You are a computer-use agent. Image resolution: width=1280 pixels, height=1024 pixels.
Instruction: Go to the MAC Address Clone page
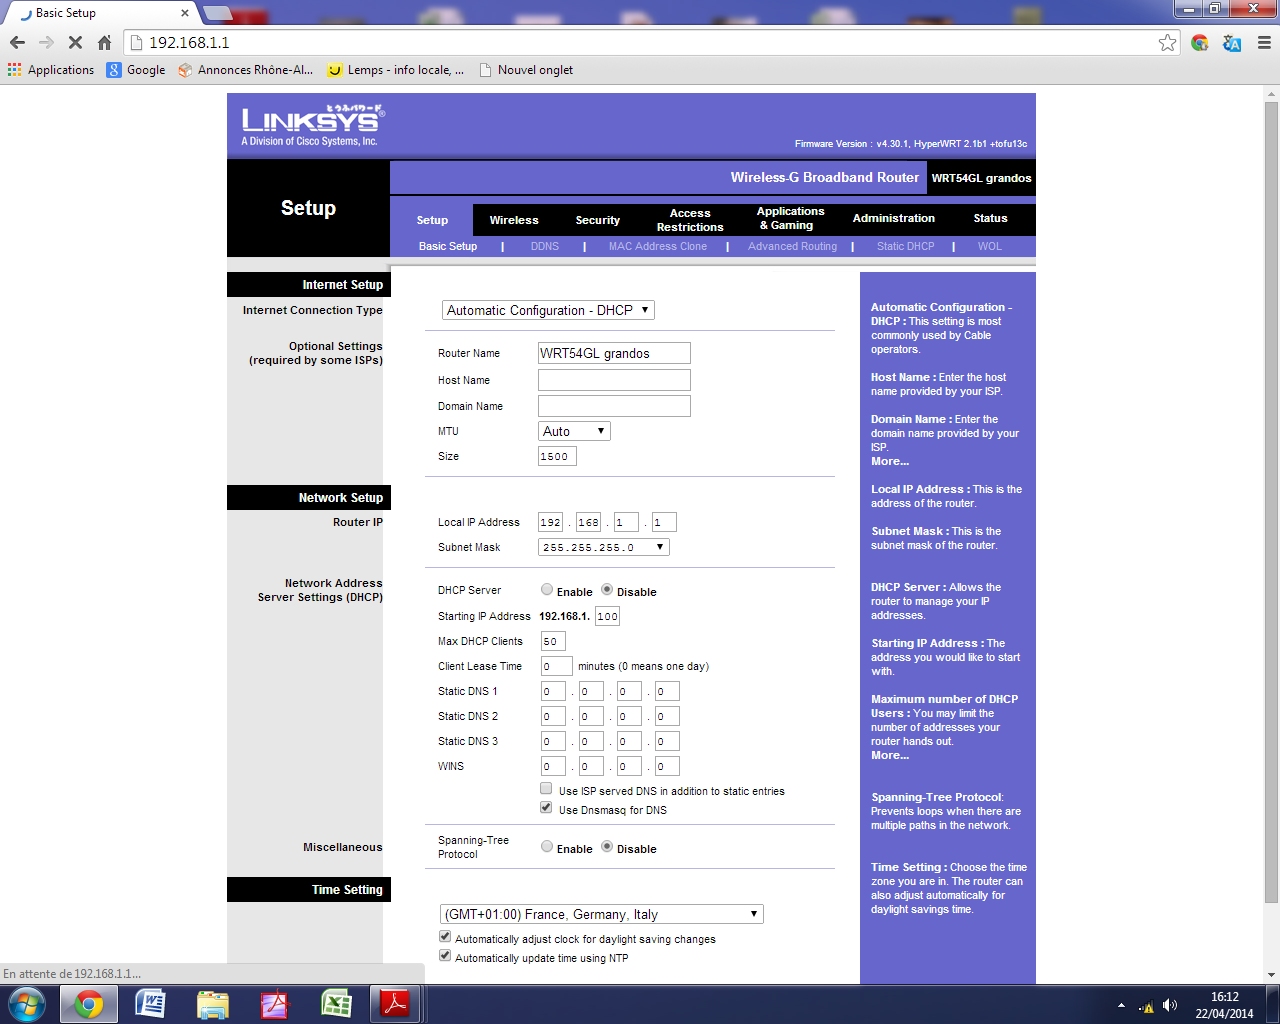(x=658, y=246)
